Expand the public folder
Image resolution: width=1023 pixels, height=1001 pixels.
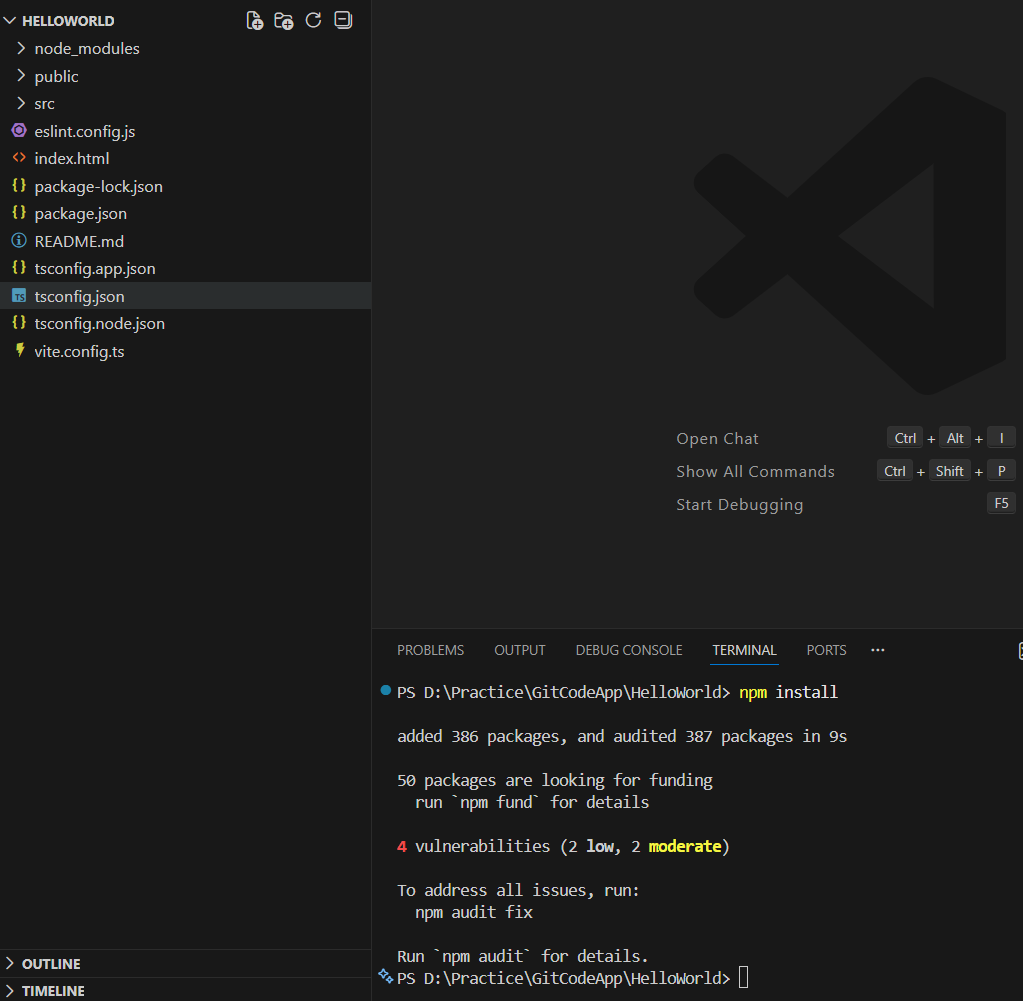coord(56,76)
